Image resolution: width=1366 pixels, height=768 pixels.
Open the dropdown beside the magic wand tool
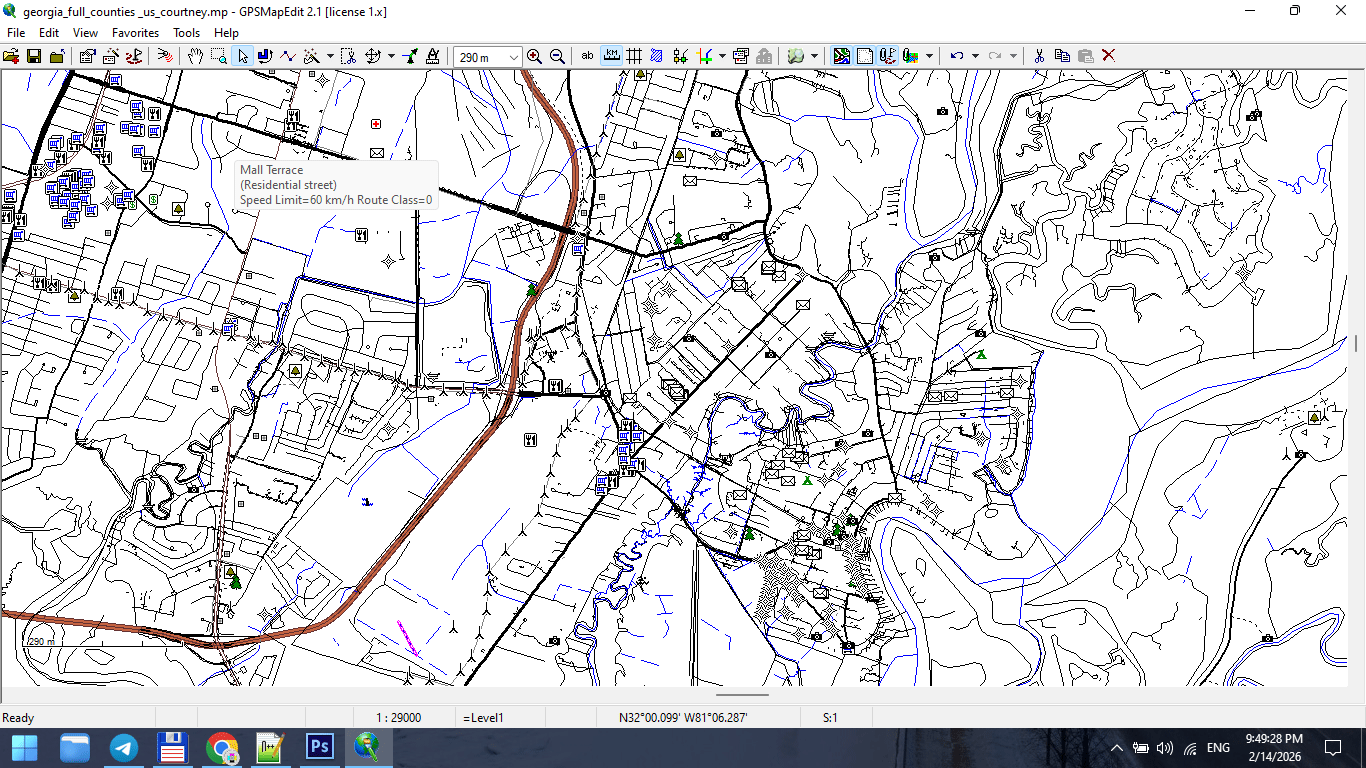point(329,56)
